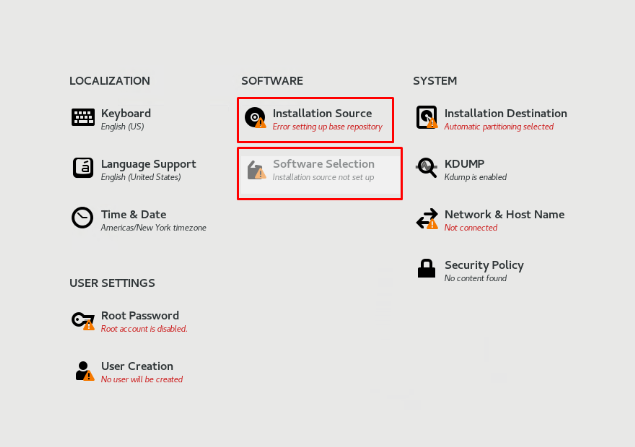Open Installation Destination title
Image resolution: width=635 pixels, height=447 pixels.
click(506, 113)
